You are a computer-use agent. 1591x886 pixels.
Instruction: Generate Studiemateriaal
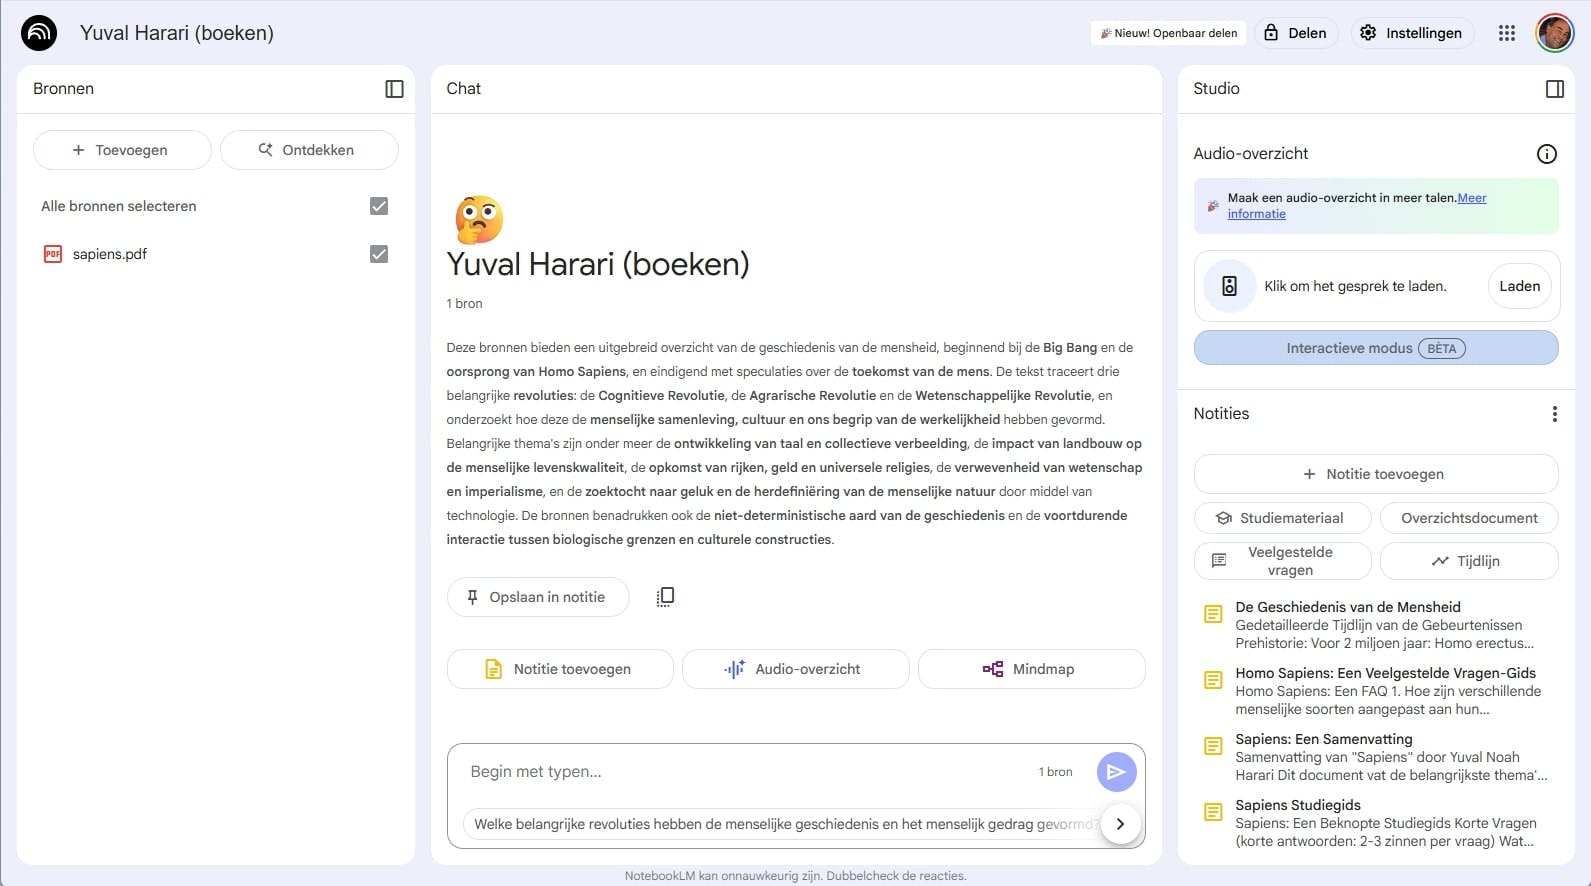tap(1283, 518)
